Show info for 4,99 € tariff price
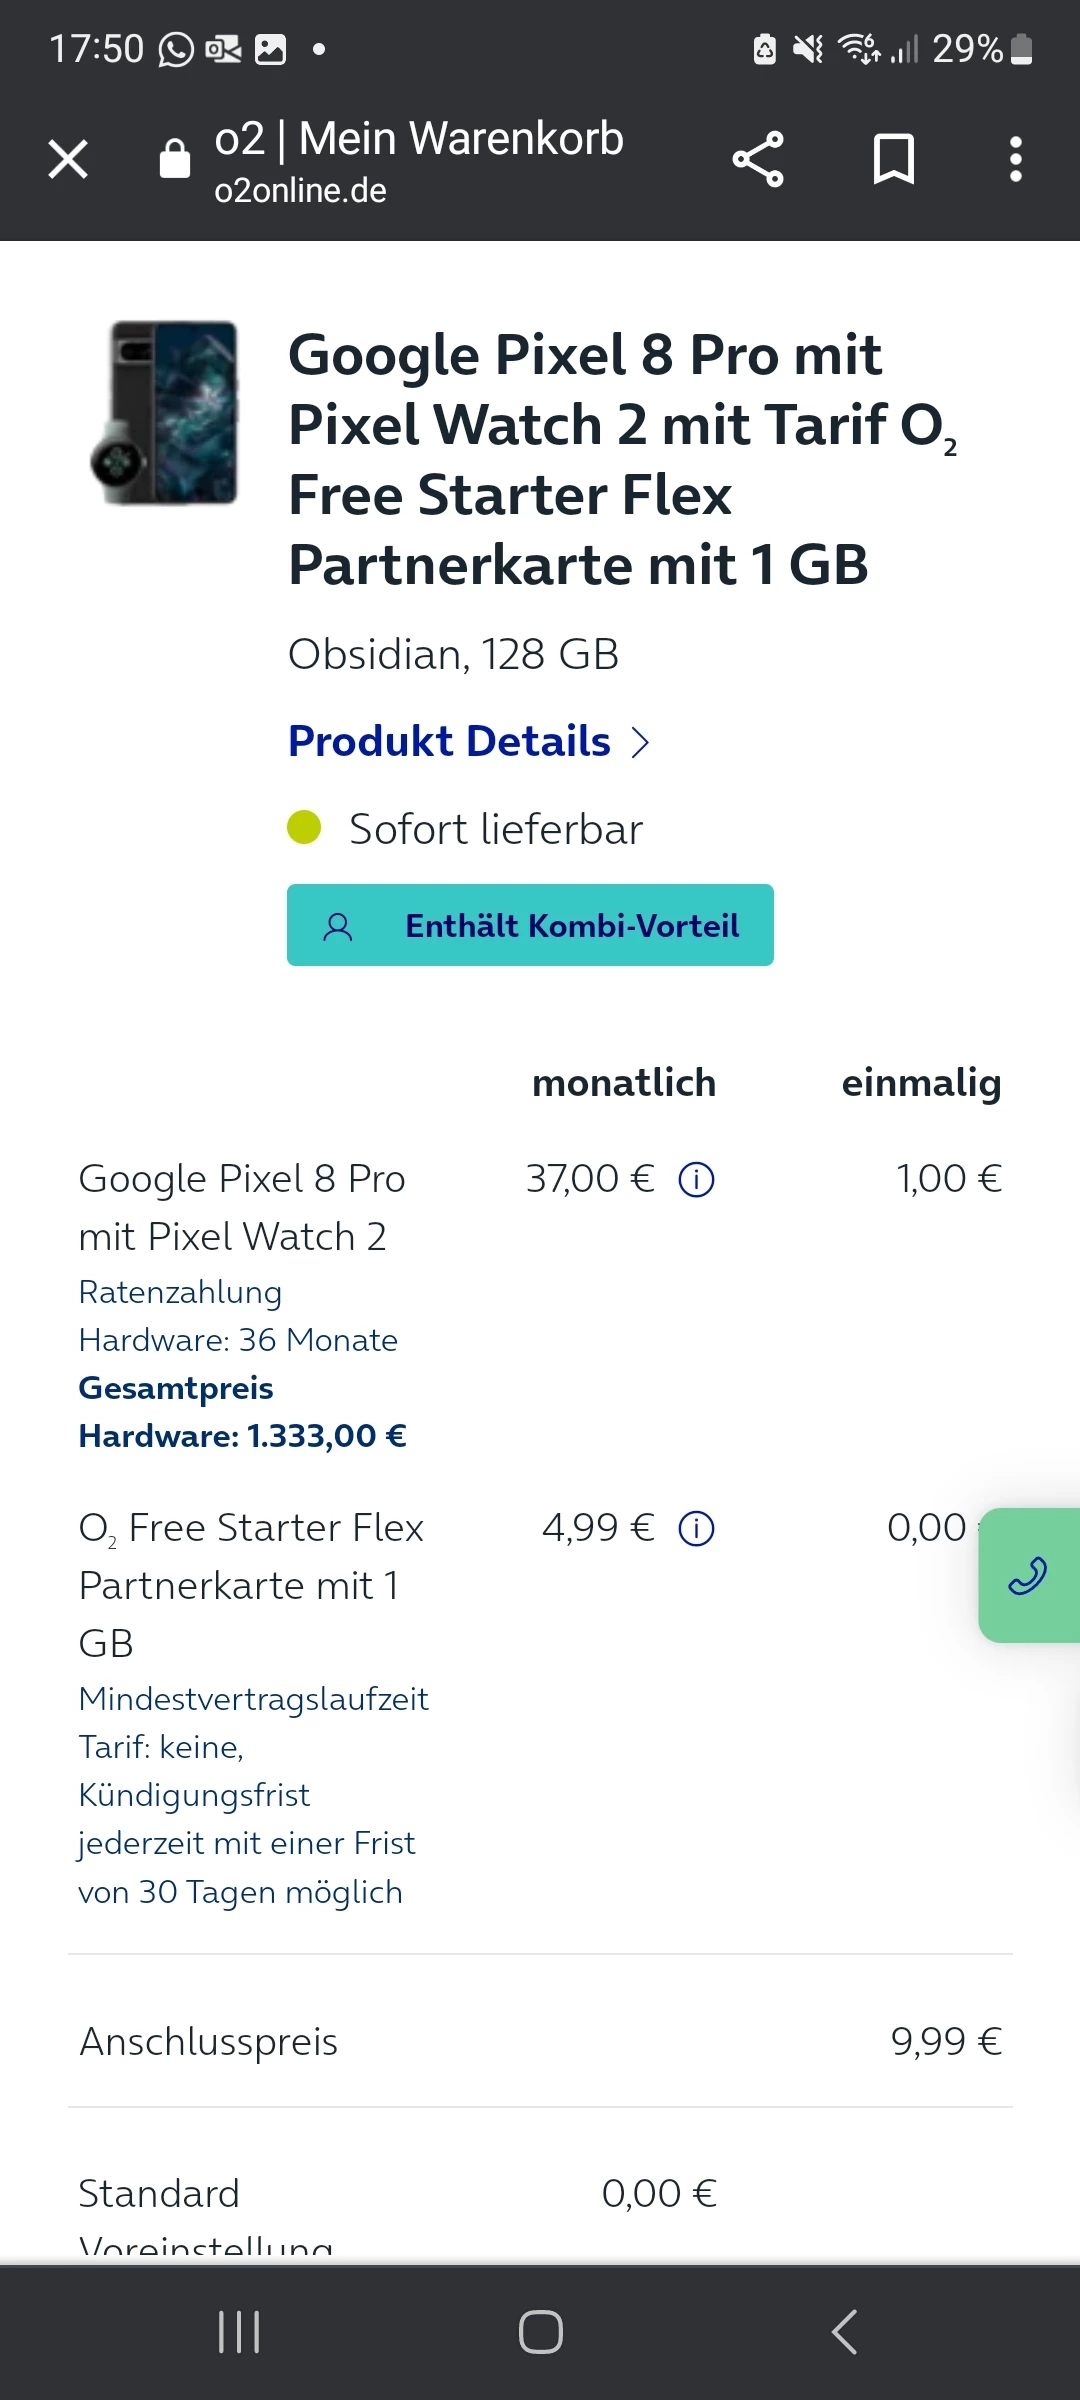The height and width of the screenshot is (2400, 1080). click(696, 1529)
